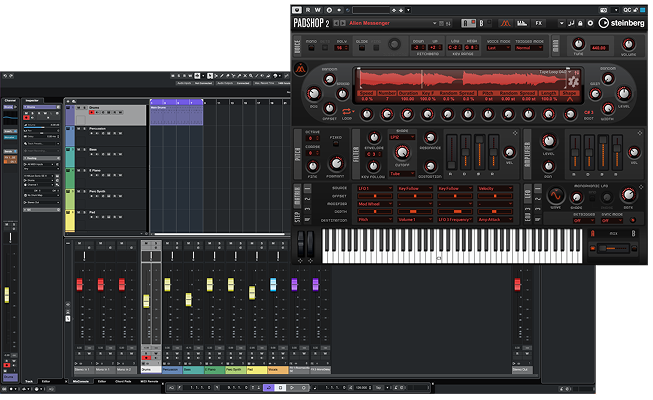Click the pitch bend wheel
Image resolution: width=653 pixels, height=400 pixels.
[x=301, y=244]
